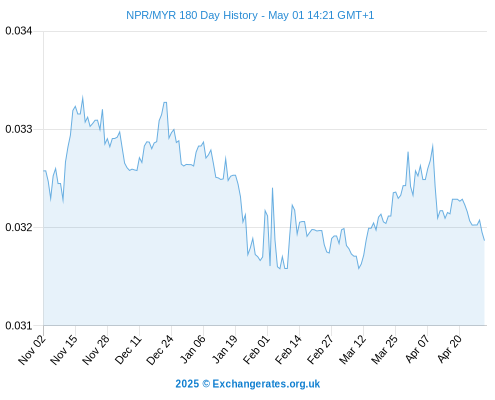This screenshot has width=495, height=400.
Task: Select the Apr 07 date marker
Action: [x=417, y=350]
